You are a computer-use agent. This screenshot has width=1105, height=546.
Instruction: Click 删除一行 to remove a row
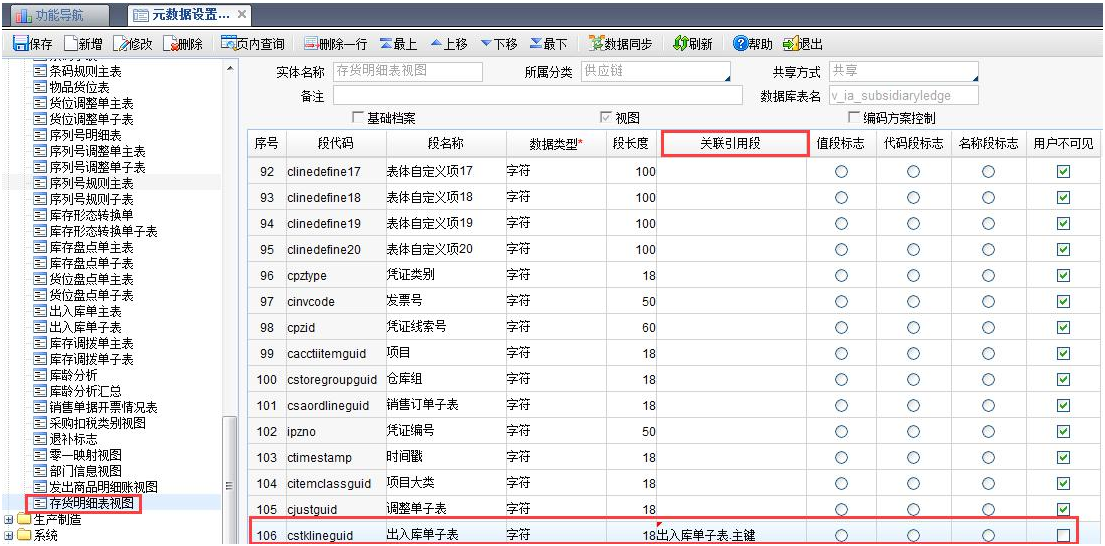[335, 44]
